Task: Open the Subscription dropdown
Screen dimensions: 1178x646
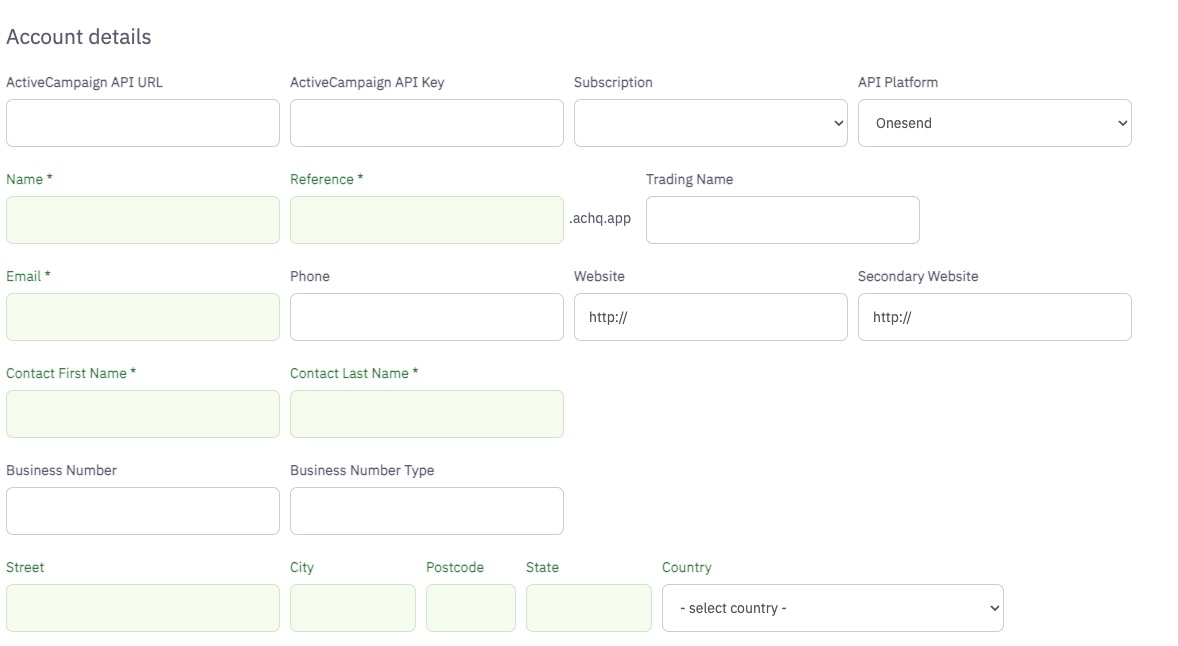Action: 710,123
